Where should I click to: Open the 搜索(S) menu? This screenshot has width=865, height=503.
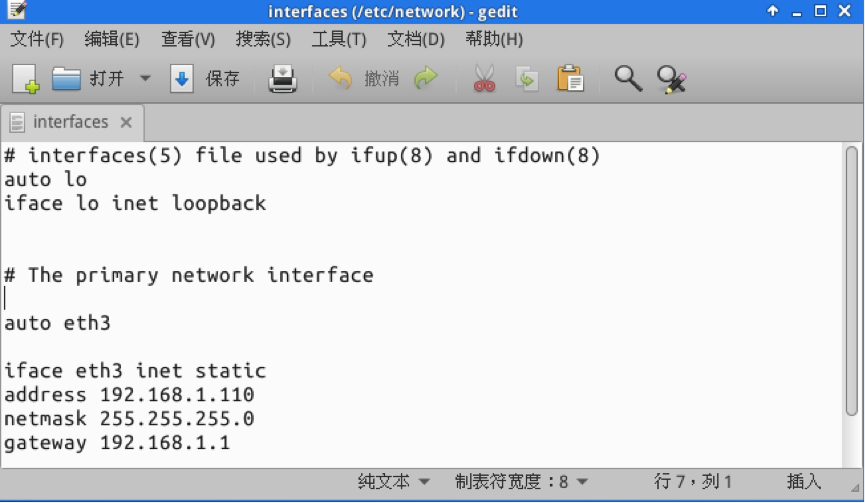(x=263, y=39)
